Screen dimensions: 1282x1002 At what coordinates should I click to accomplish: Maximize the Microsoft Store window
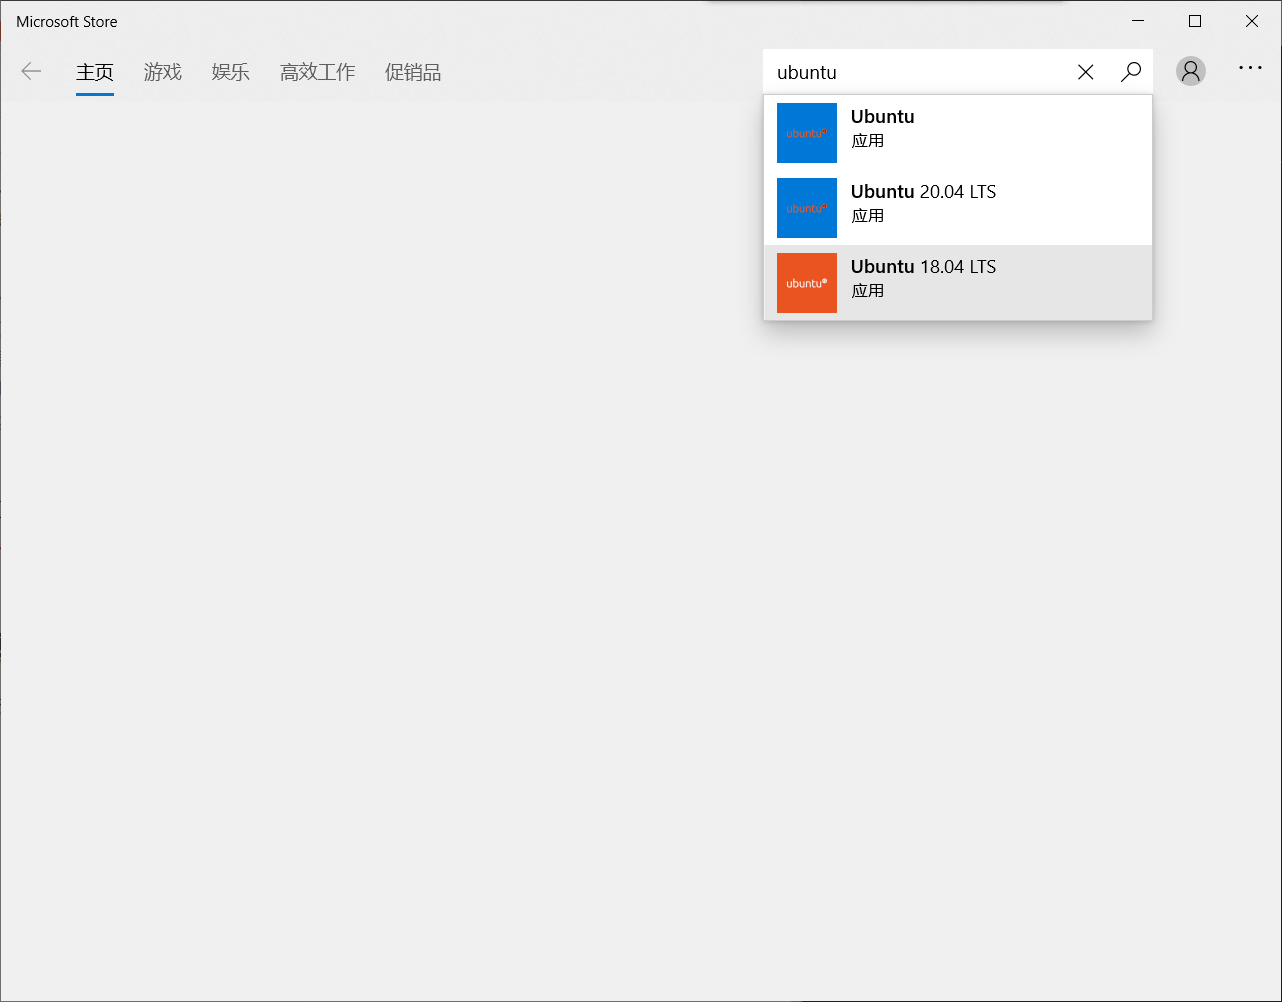pyautogui.click(x=1195, y=21)
